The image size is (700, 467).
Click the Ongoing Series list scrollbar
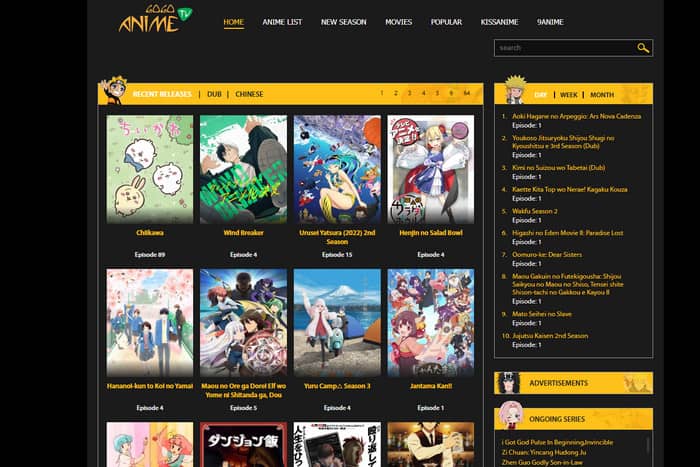coord(648,446)
